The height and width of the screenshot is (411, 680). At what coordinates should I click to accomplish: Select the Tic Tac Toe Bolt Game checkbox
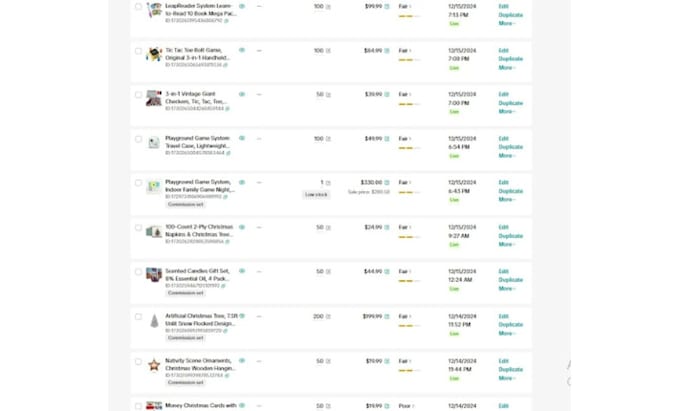pyautogui.click(x=139, y=50)
